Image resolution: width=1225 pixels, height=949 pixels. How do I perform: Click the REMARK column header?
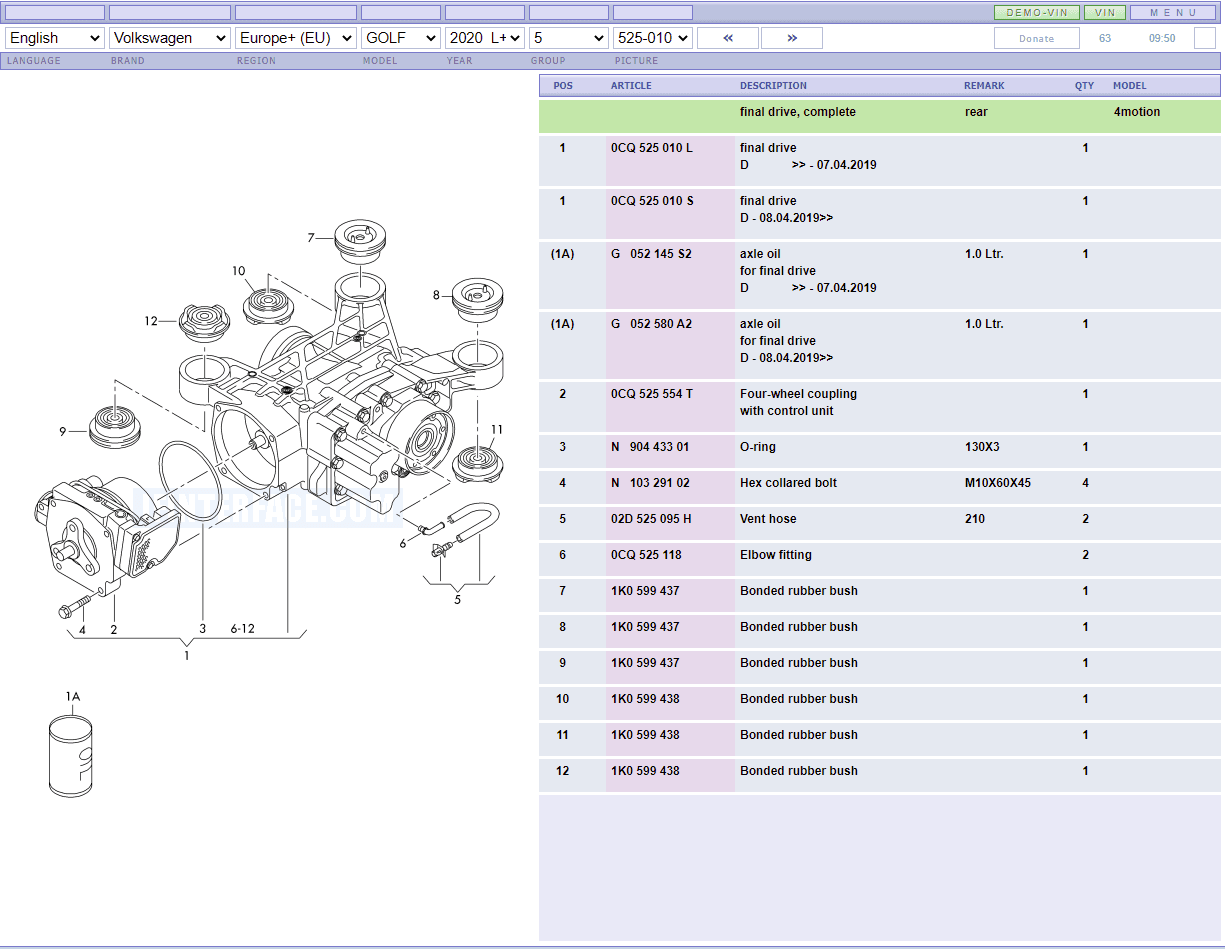click(x=984, y=86)
